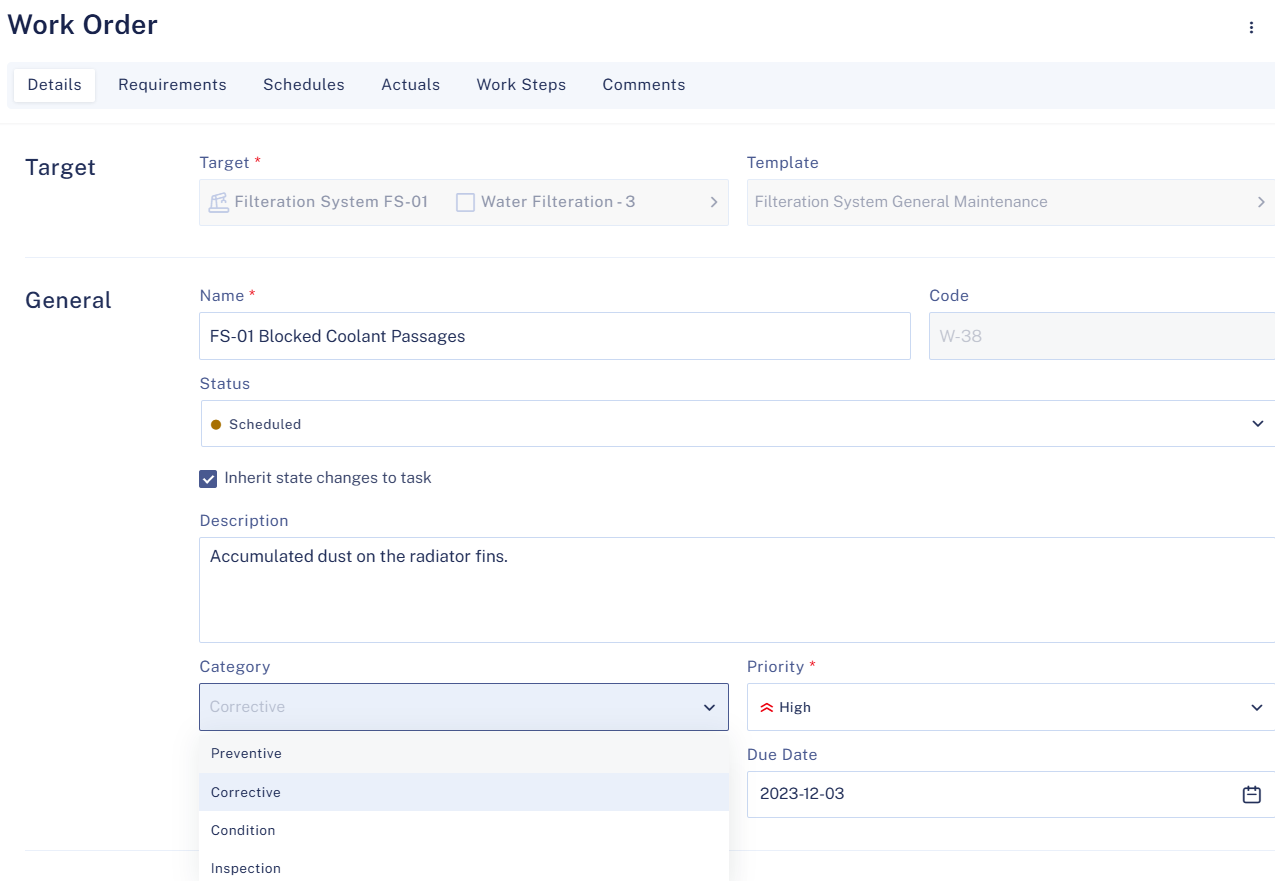Image resolution: width=1275 pixels, height=881 pixels.
Task: Click the orange Scheduled status dot
Action: [x=216, y=423]
